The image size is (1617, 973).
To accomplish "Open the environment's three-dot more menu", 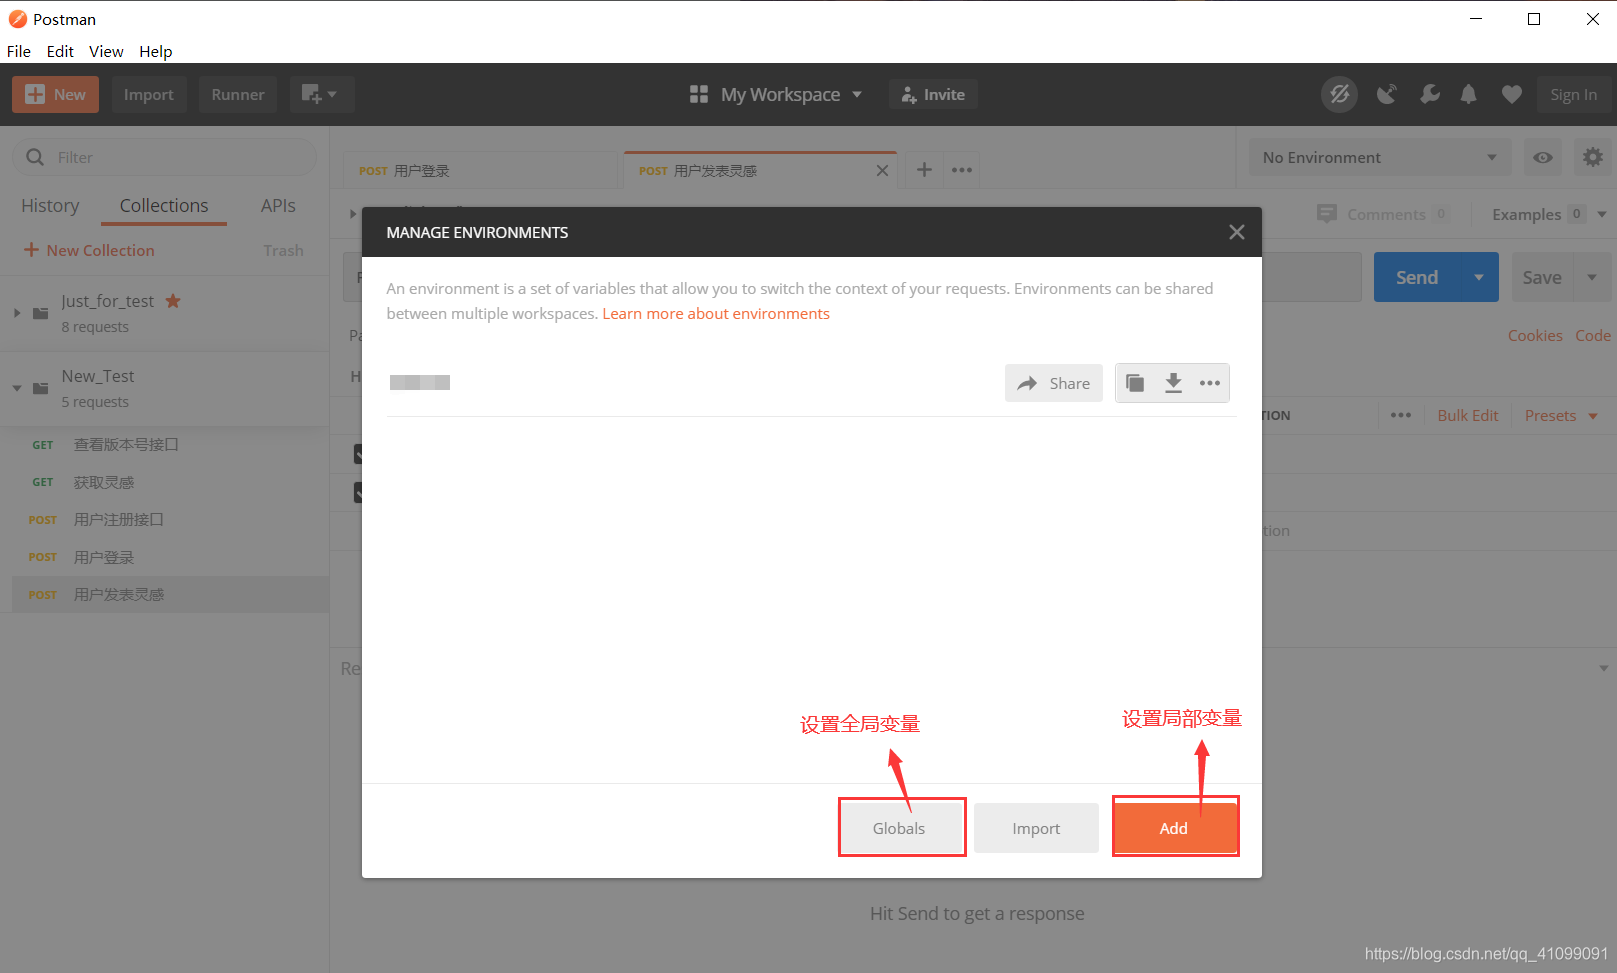I will 1210,383.
